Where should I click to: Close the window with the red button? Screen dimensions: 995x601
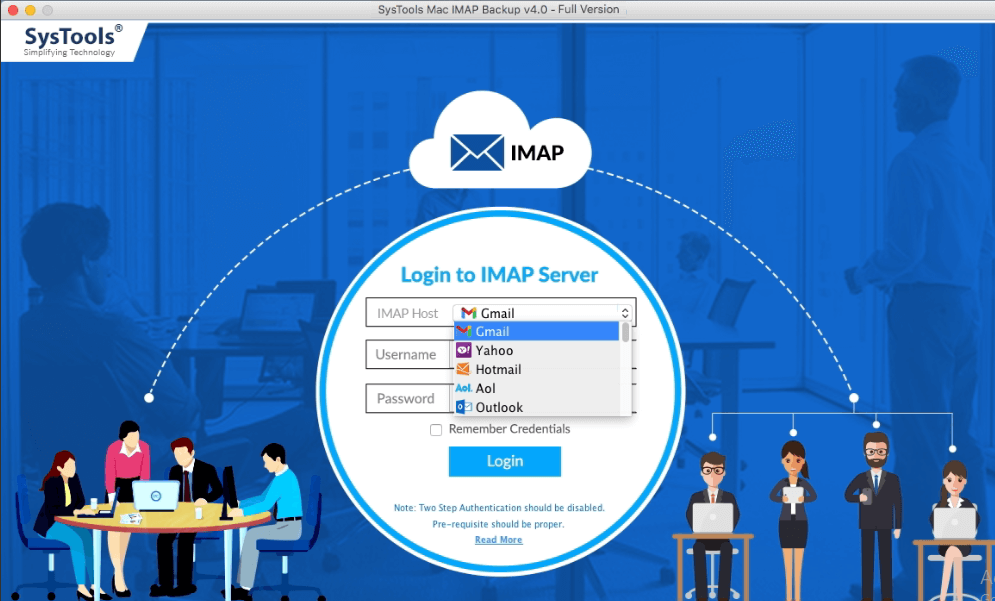(x=13, y=10)
